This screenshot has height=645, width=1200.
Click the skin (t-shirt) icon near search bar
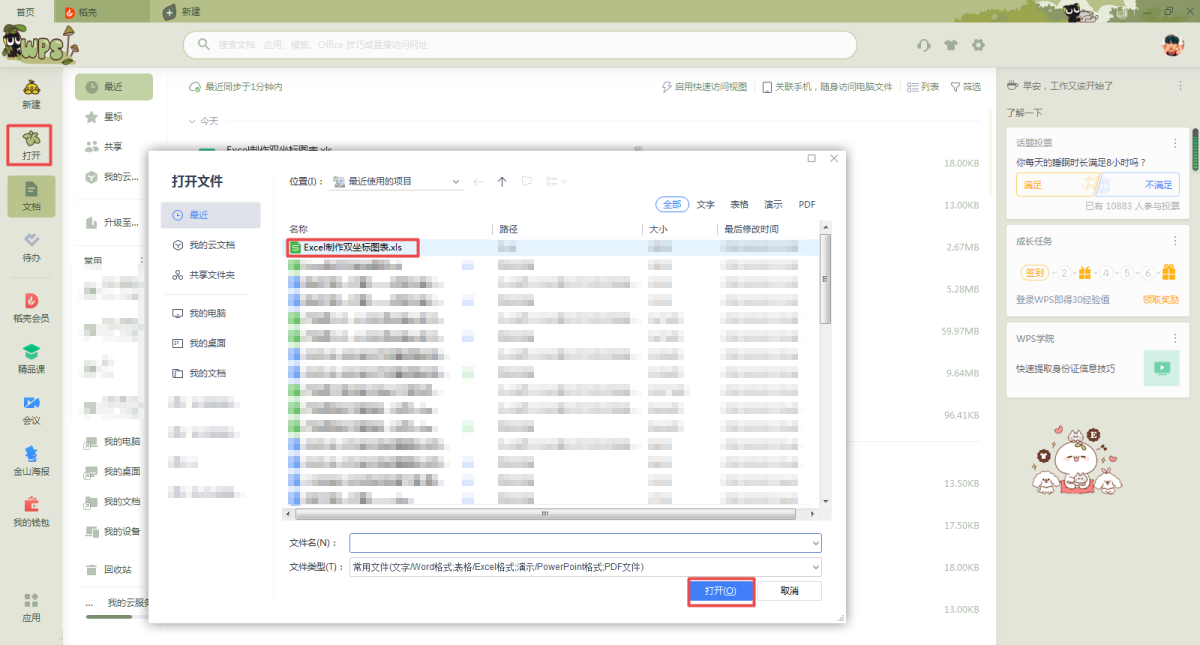click(x=951, y=45)
